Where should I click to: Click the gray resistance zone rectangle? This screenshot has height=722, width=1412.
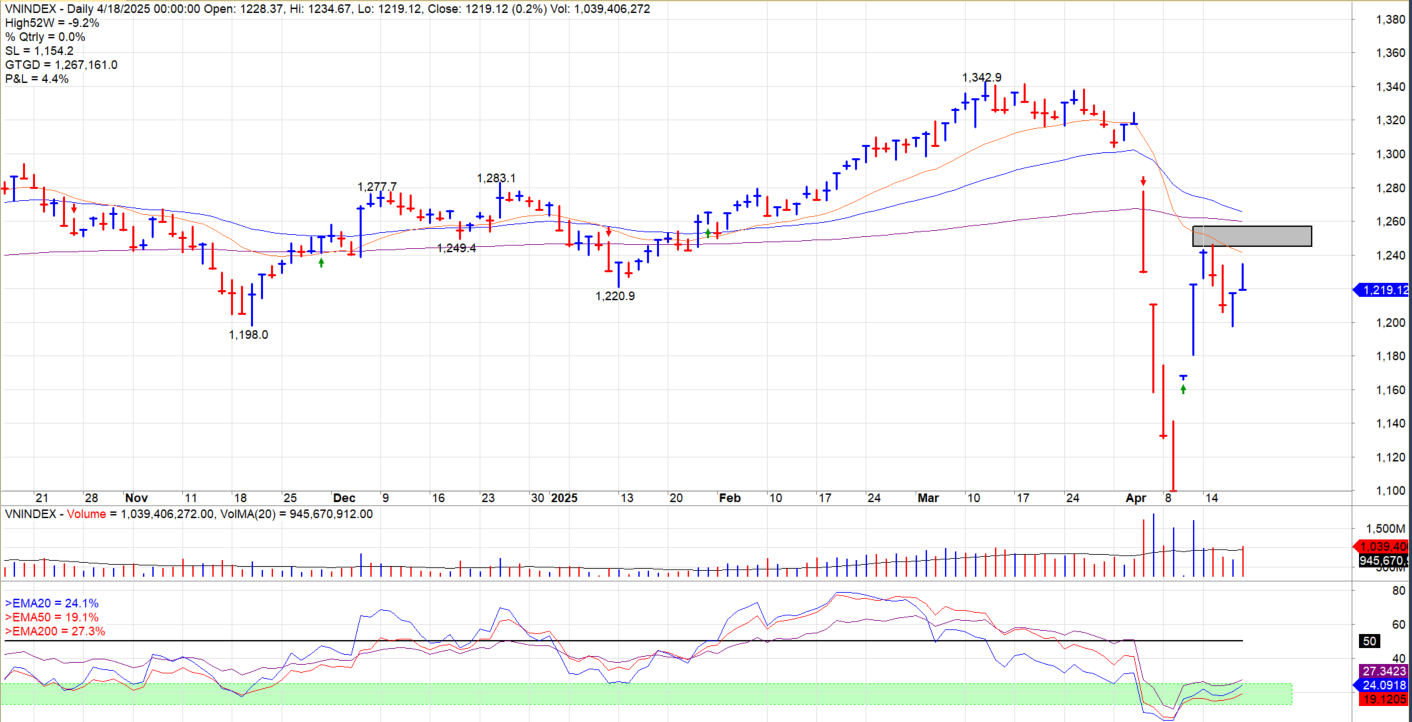[1252, 236]
